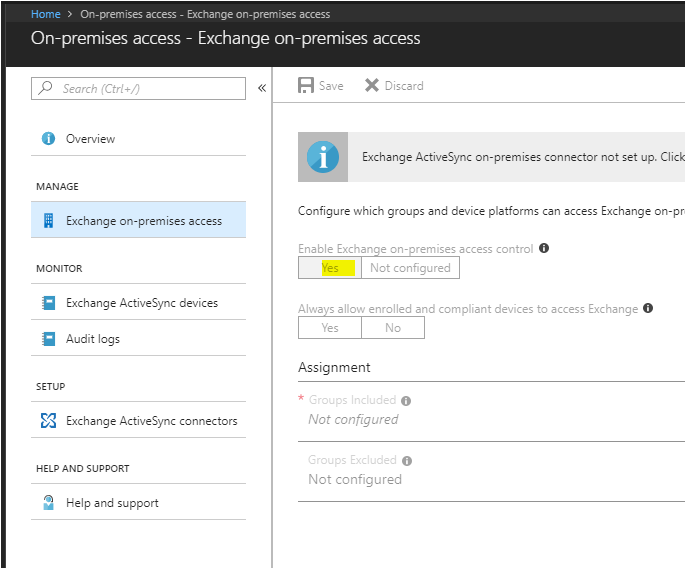
Task: Set Enable Exchange access control to Yes
Action: point(330,267)
